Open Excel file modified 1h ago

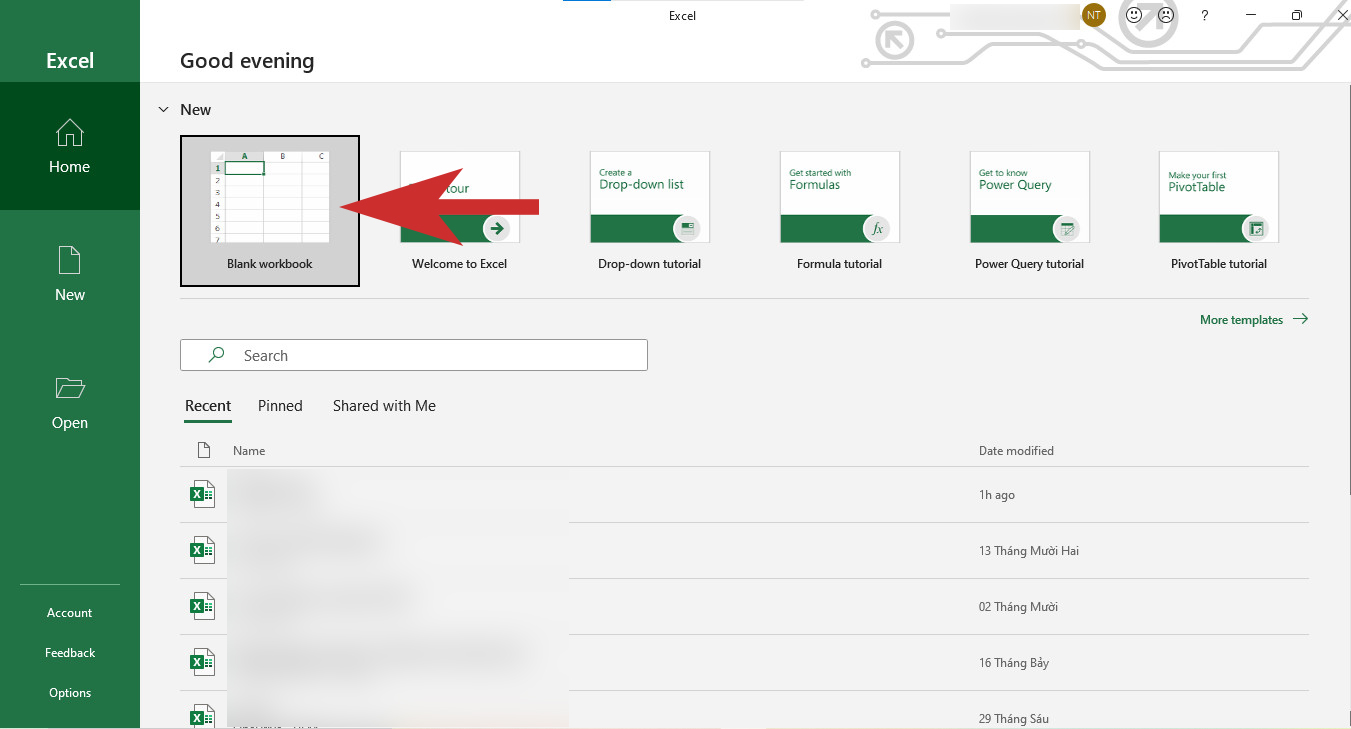pyautogui.click(x=744, y=495)
